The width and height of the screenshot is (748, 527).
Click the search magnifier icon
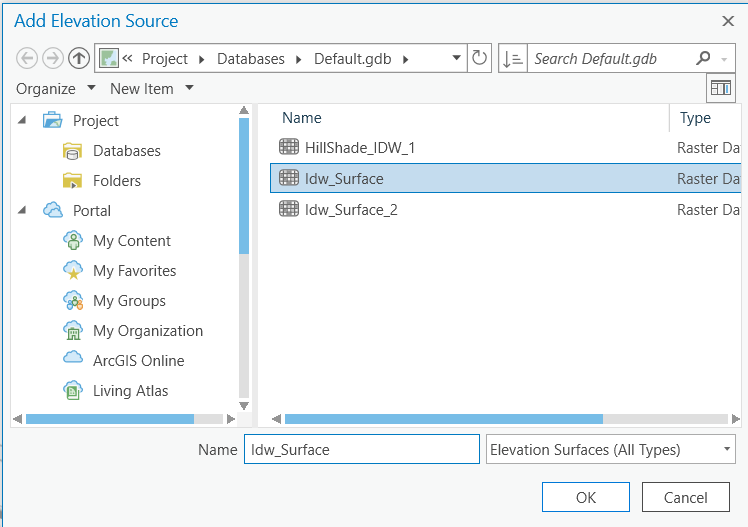(703, 58)
